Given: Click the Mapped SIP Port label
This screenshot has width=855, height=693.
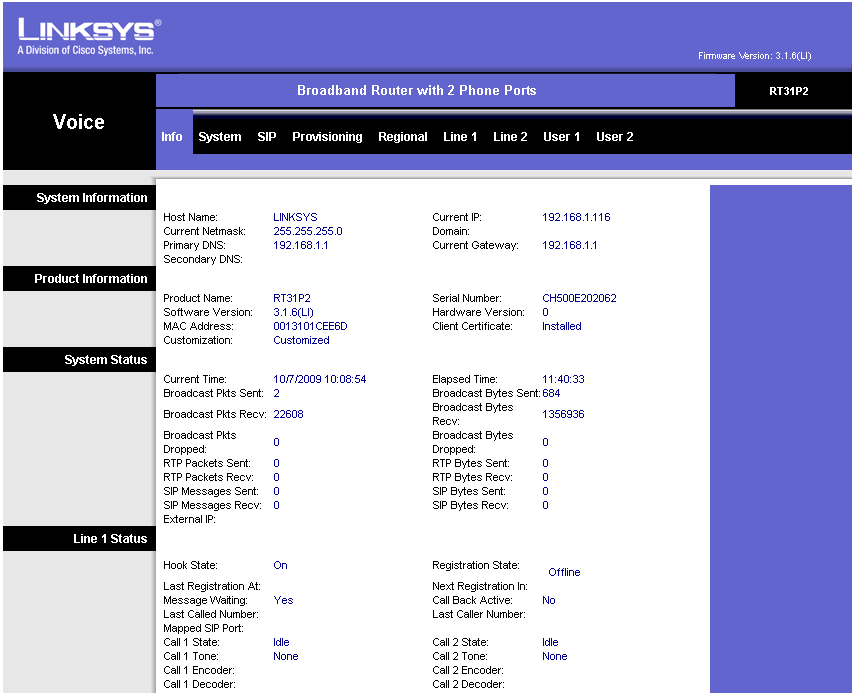Looking at the screenshot, I should pyautogui.click(x=203, y=628).
